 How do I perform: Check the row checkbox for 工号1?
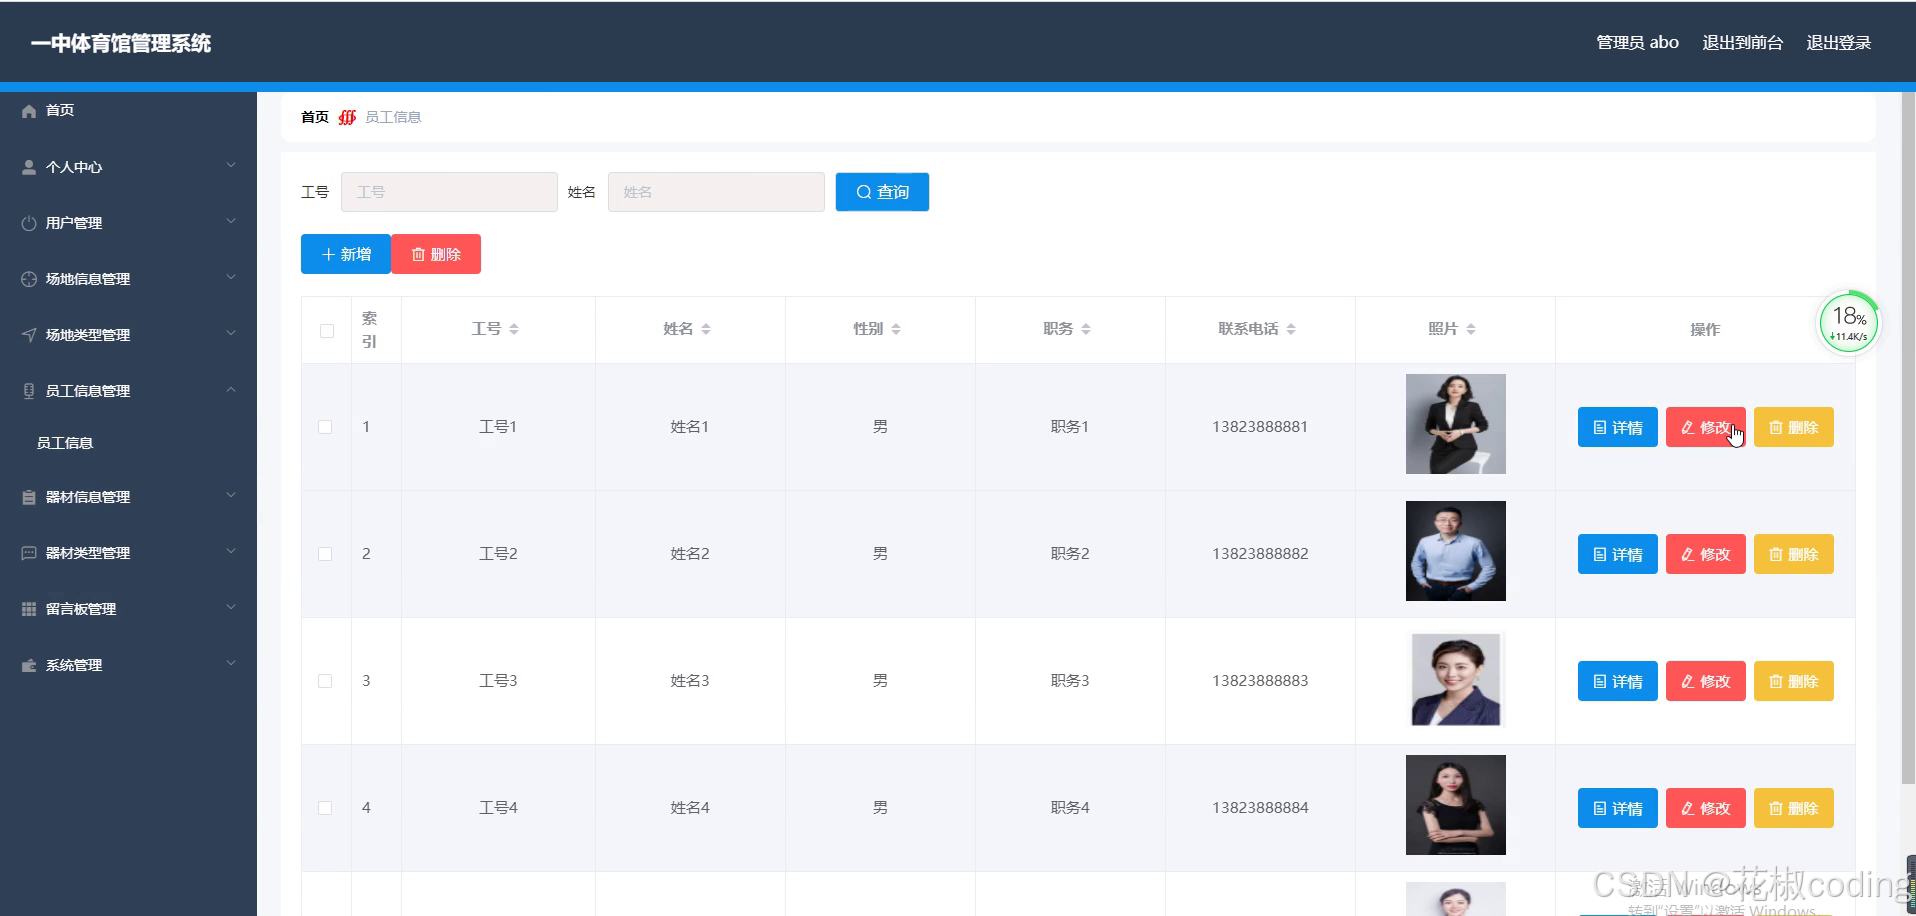325,427
